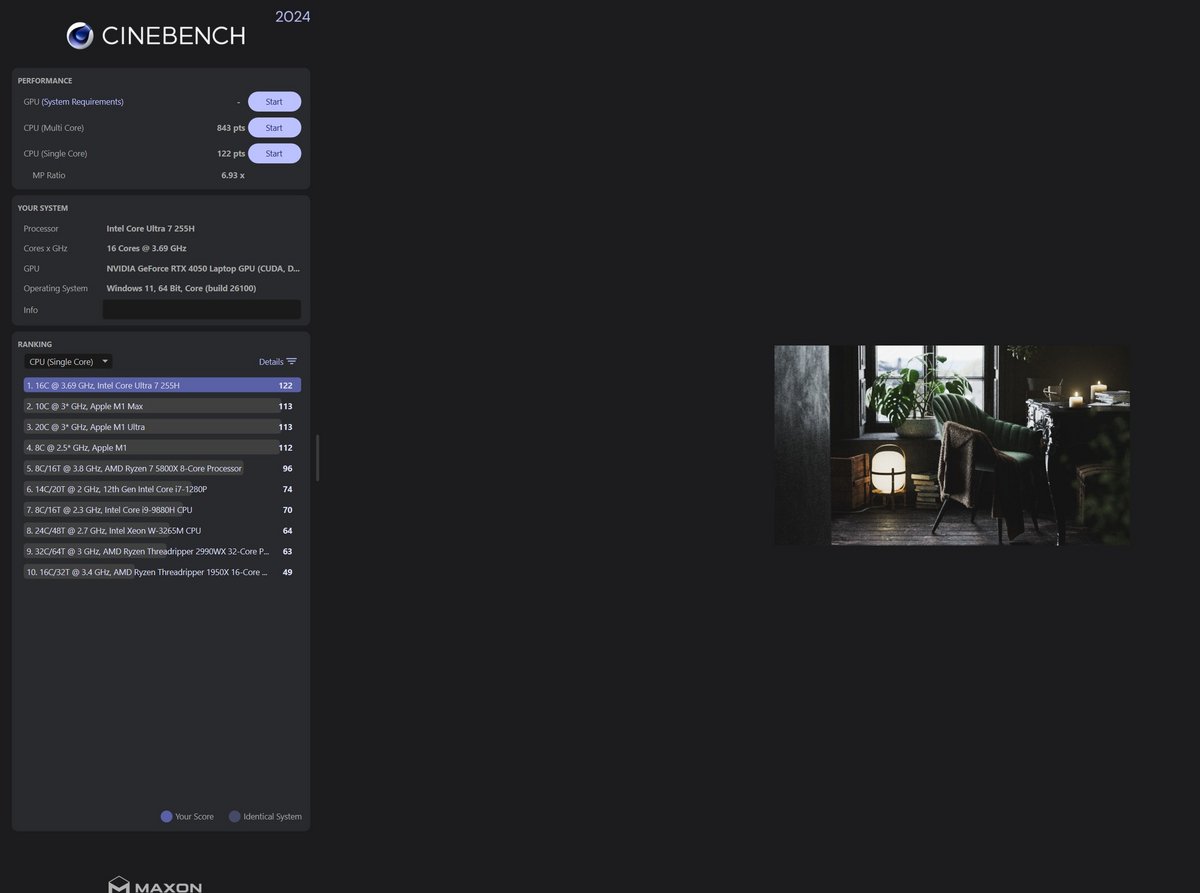Viewport: 1200px width, 893px height.
Task: Run the CPU Single Core test
Action: tap(274, 154)
